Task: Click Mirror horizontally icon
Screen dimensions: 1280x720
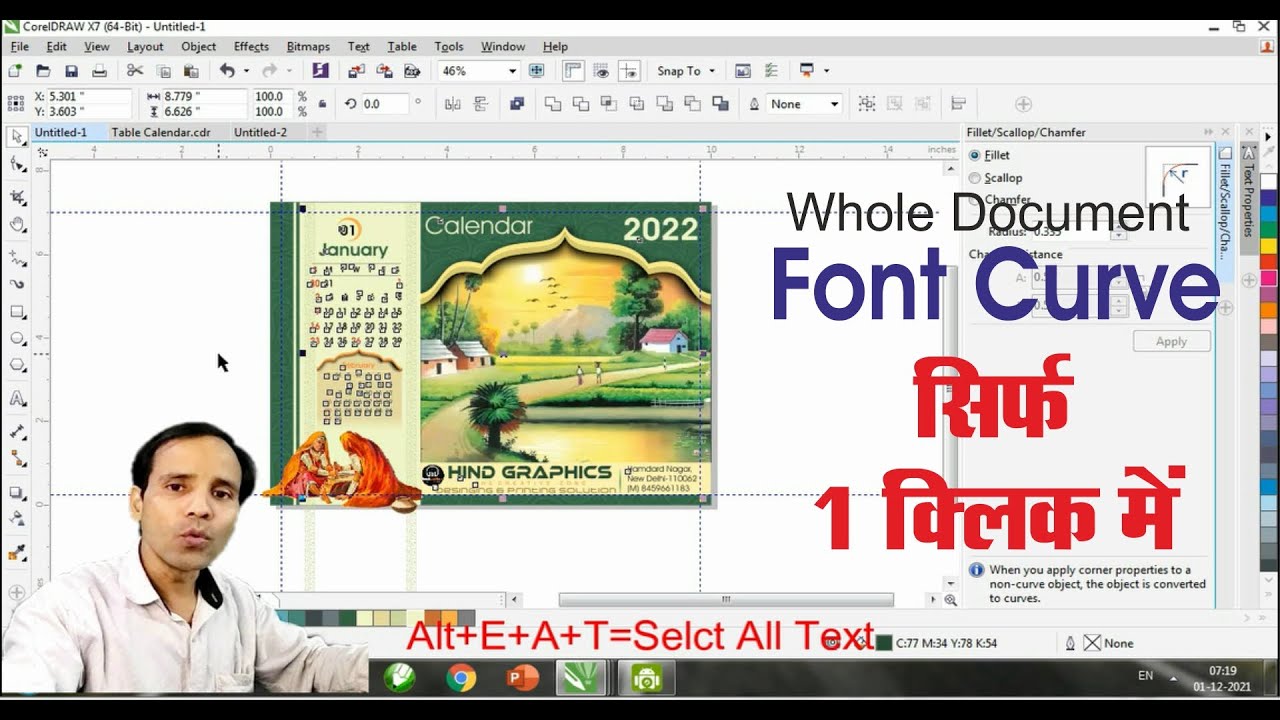Action: (x=452, y=104)
